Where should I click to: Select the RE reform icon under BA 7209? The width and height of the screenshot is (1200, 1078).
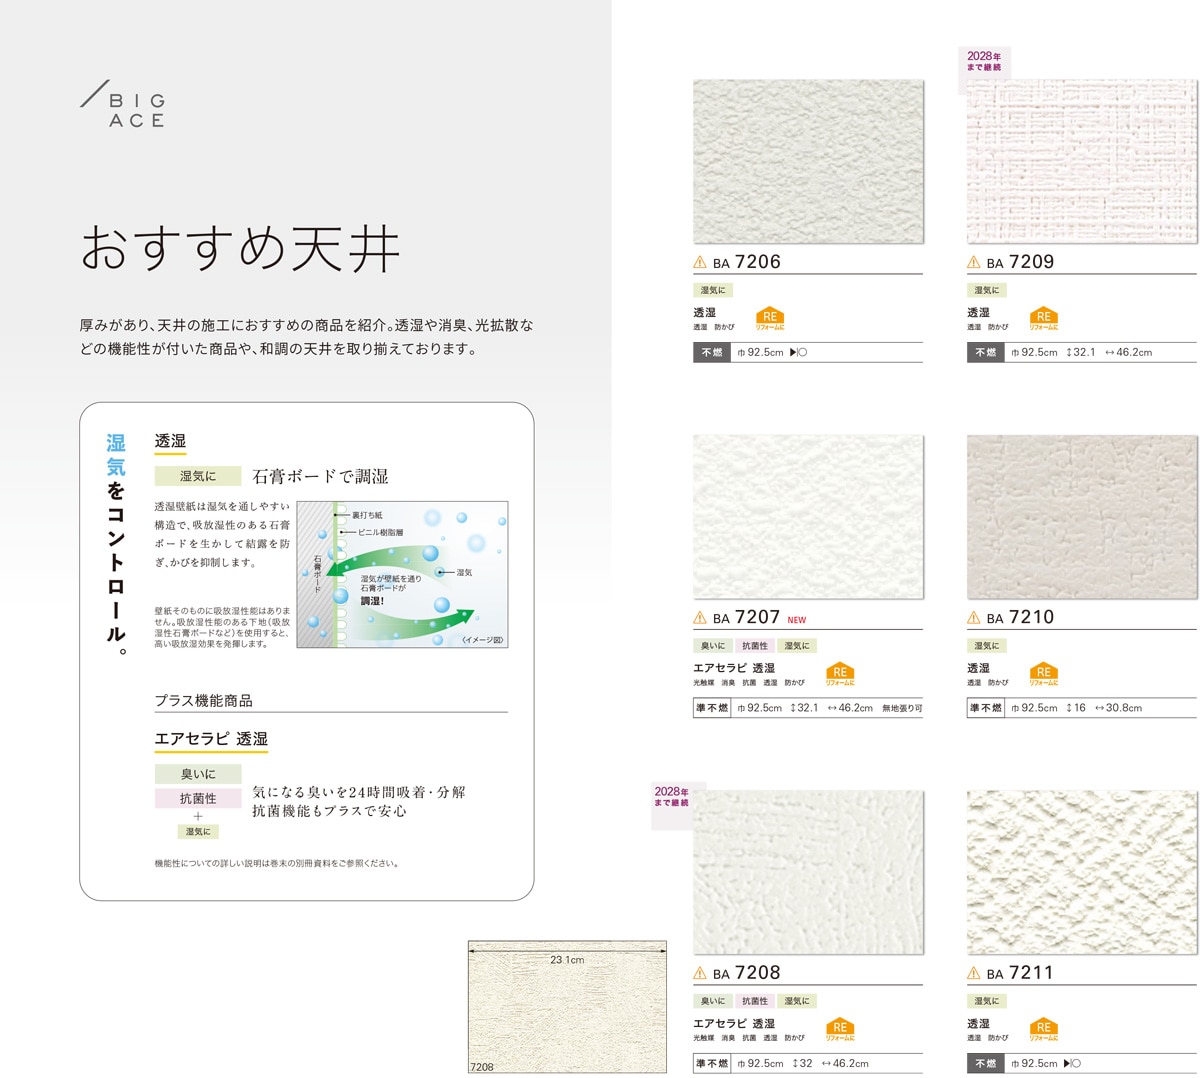pyautogui.click(x=1043, y=319)
